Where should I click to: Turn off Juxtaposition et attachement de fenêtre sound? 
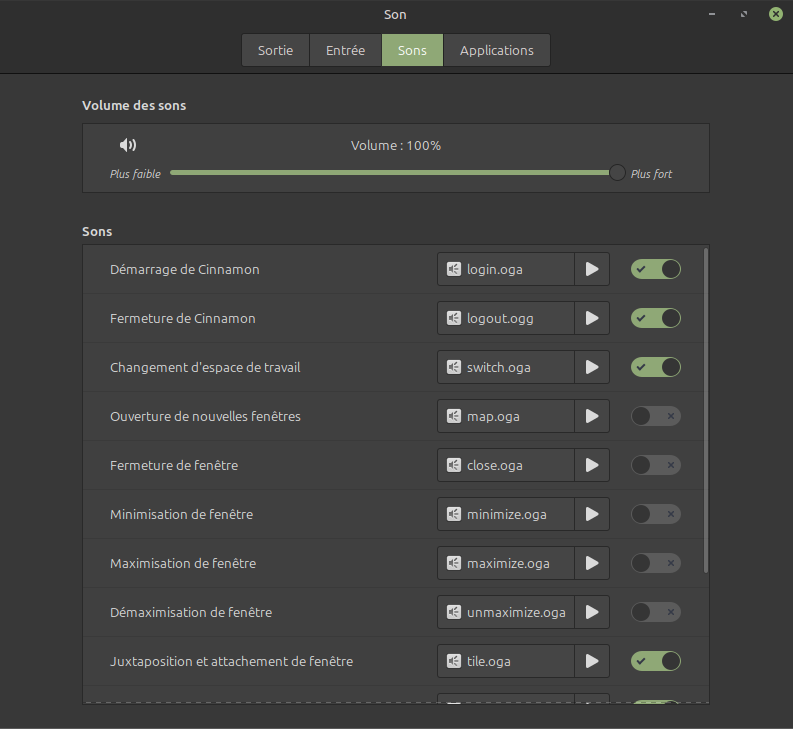coord(656,661)
